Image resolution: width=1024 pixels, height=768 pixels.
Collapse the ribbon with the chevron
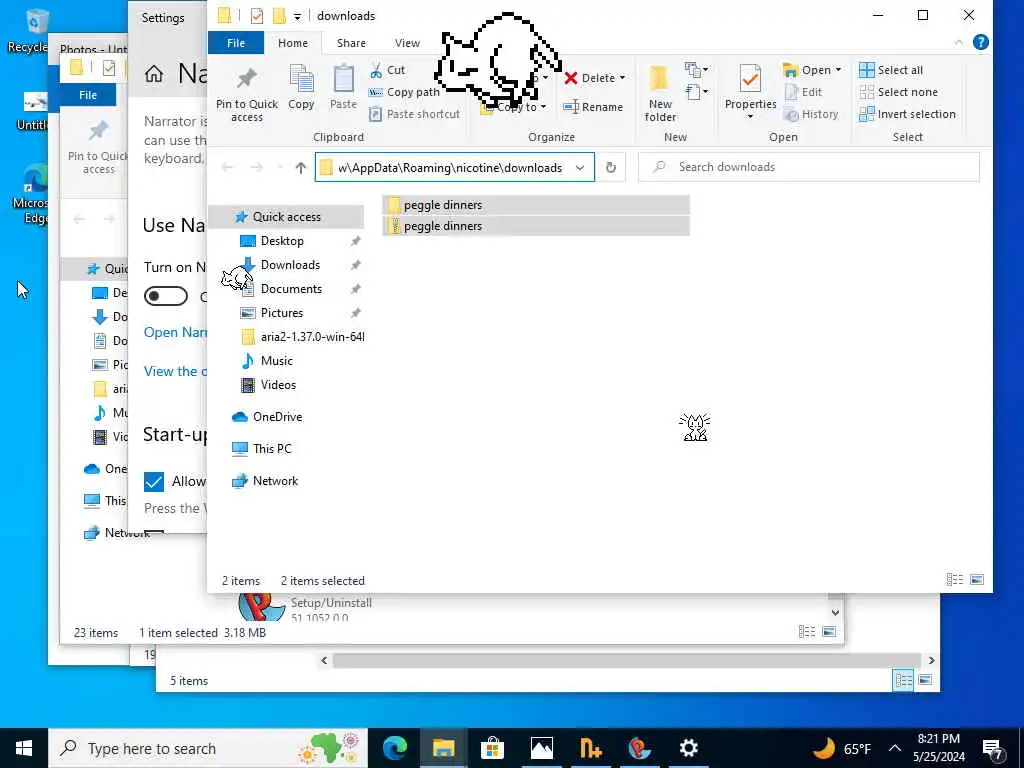tap(958, 42)
